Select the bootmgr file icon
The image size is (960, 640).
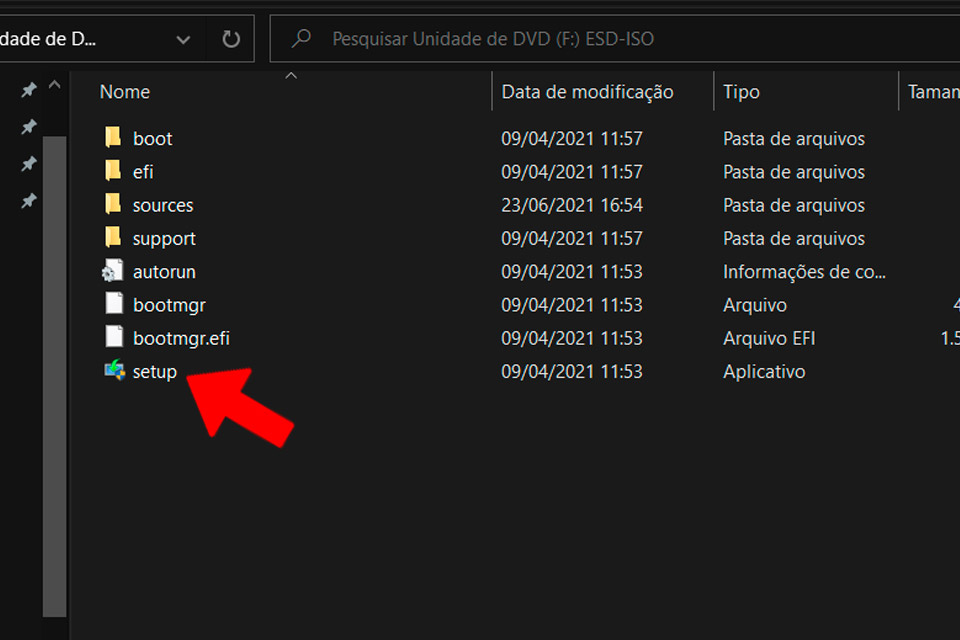(114, 303)
